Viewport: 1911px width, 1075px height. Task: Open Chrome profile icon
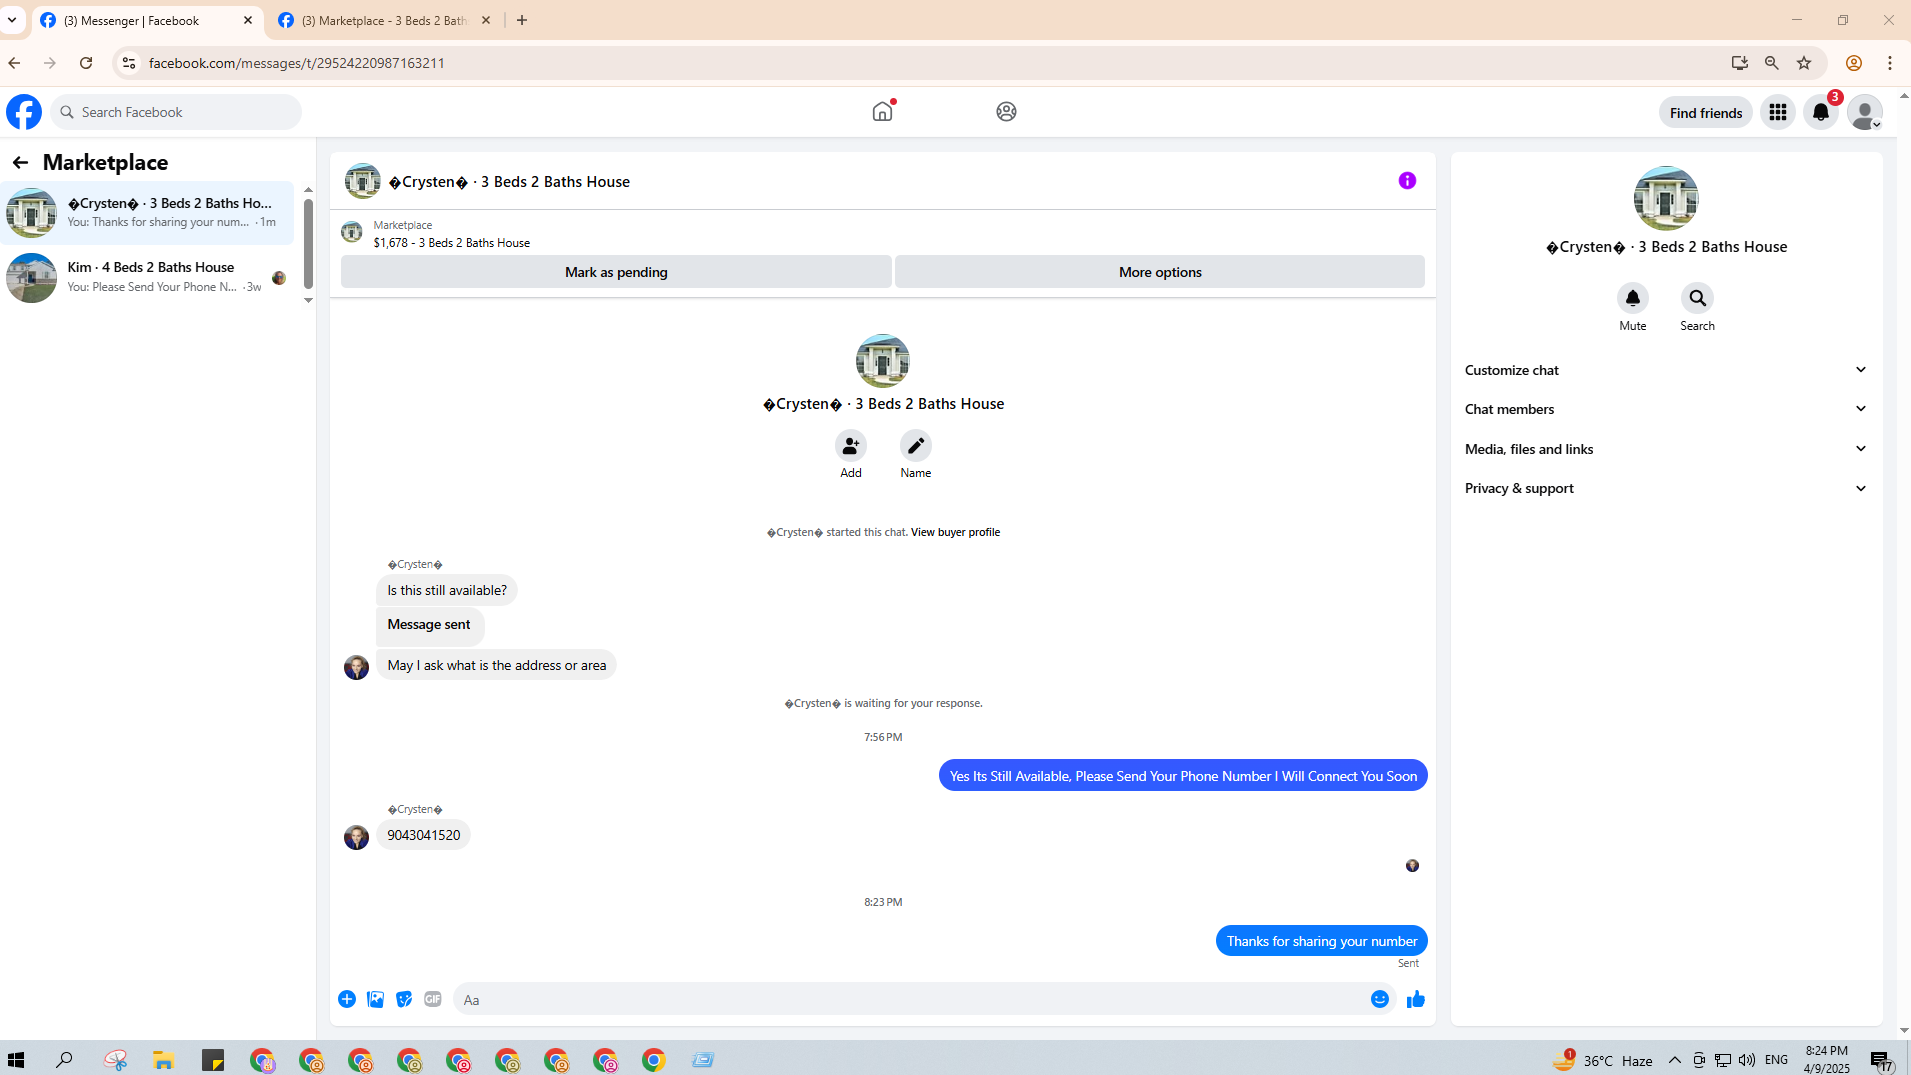pos(1853,63)
